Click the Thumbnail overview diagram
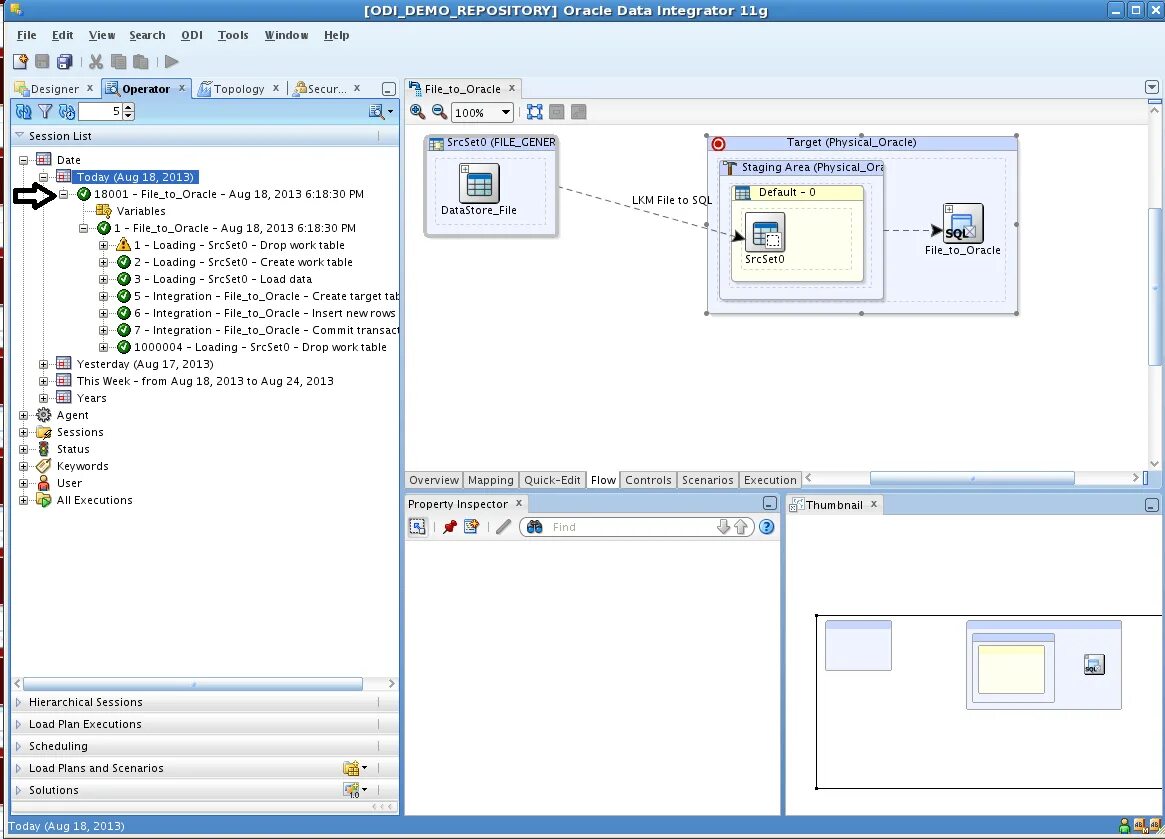 988,702
